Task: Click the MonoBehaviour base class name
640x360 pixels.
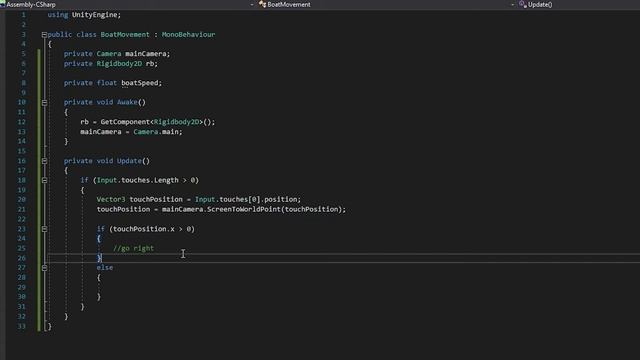Action: pyautogui.click(x=188, y=35)
